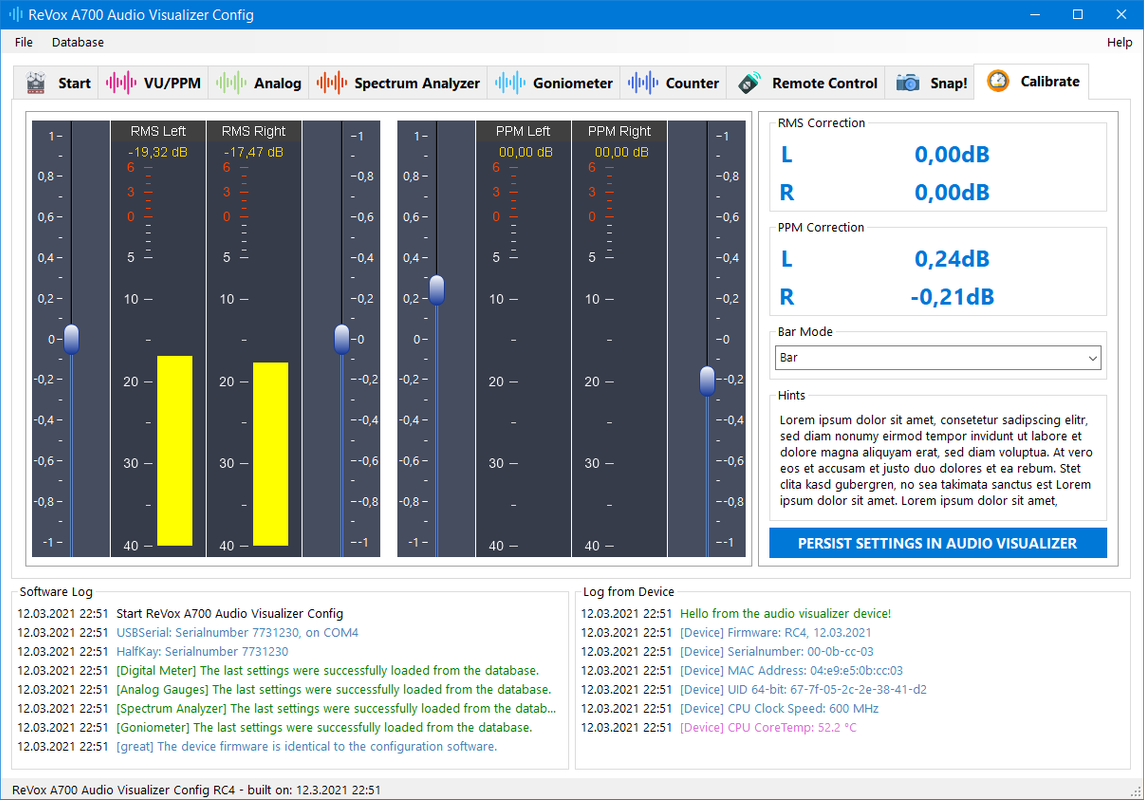Click the [Digital Meter] settings loaded log line
The height and width of the screenshot is (800, 1144).
[x=328, y=670]
